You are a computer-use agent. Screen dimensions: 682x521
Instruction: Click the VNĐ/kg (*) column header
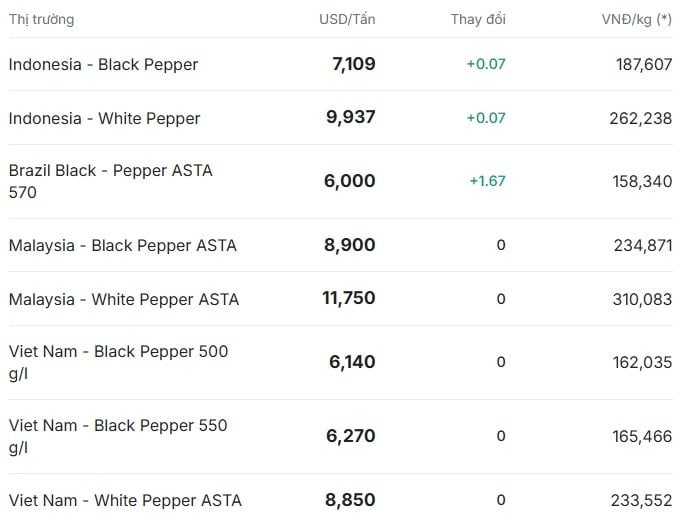pyautogui.click(x=637, y=20)
